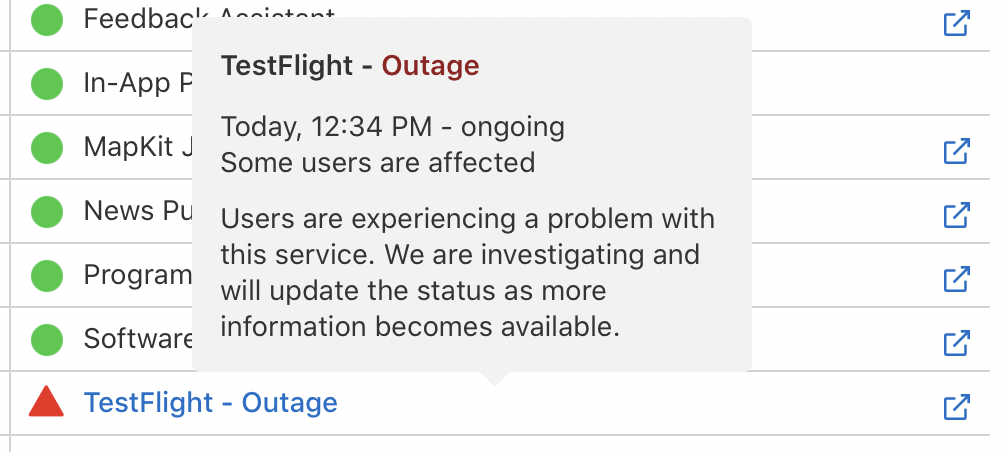Click the green status dot beside In-App
Viewport: 1006px width, 452px height.
[x=47, y=83]
